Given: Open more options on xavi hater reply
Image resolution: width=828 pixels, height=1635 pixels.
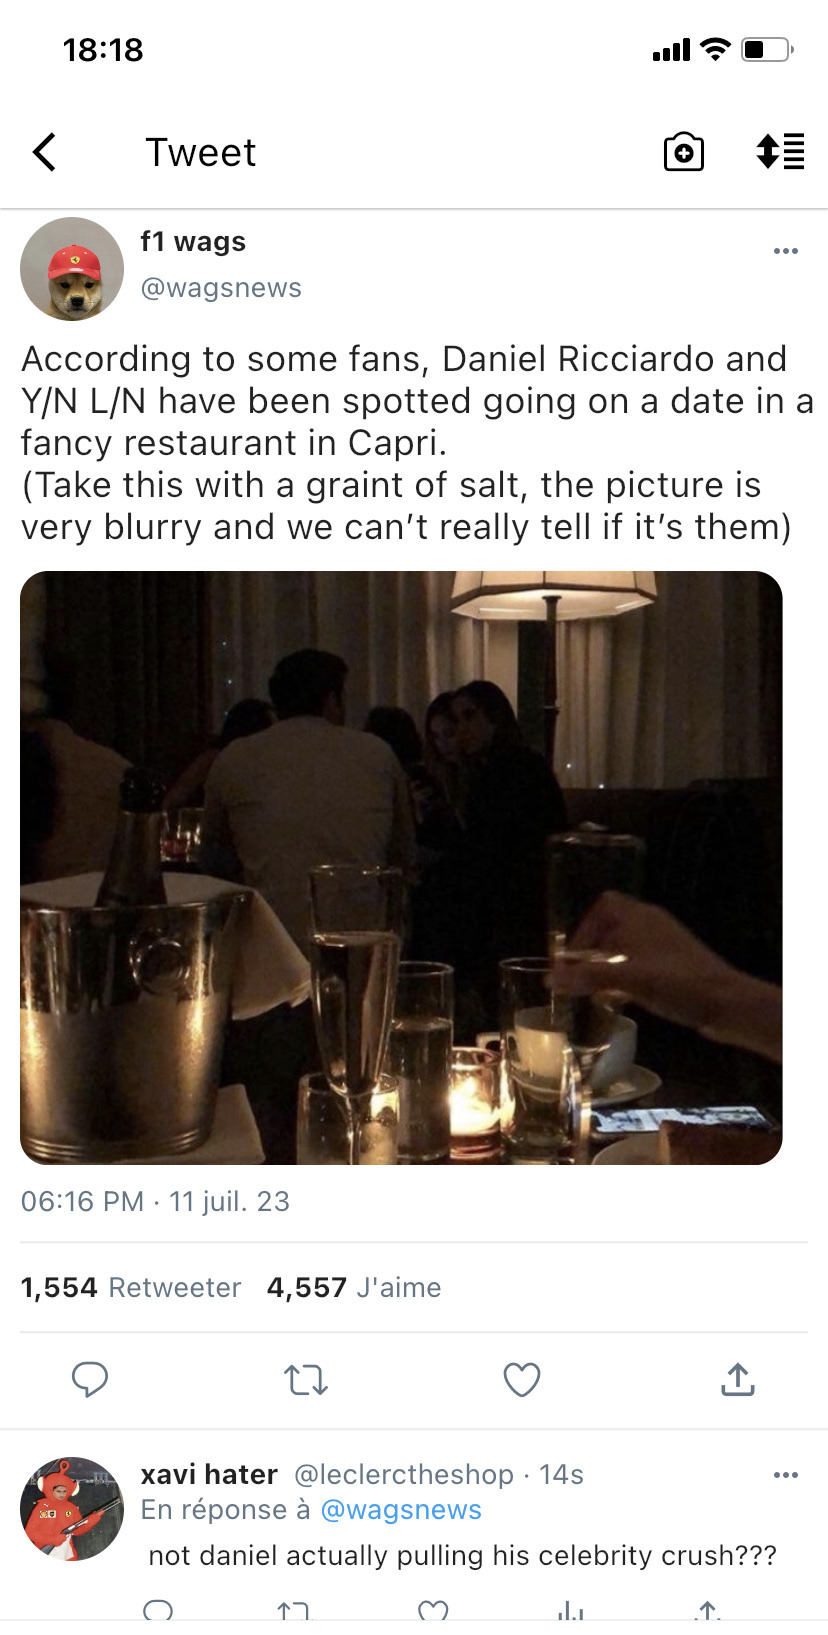Looking at the screenshot, I should [786, 1475].
